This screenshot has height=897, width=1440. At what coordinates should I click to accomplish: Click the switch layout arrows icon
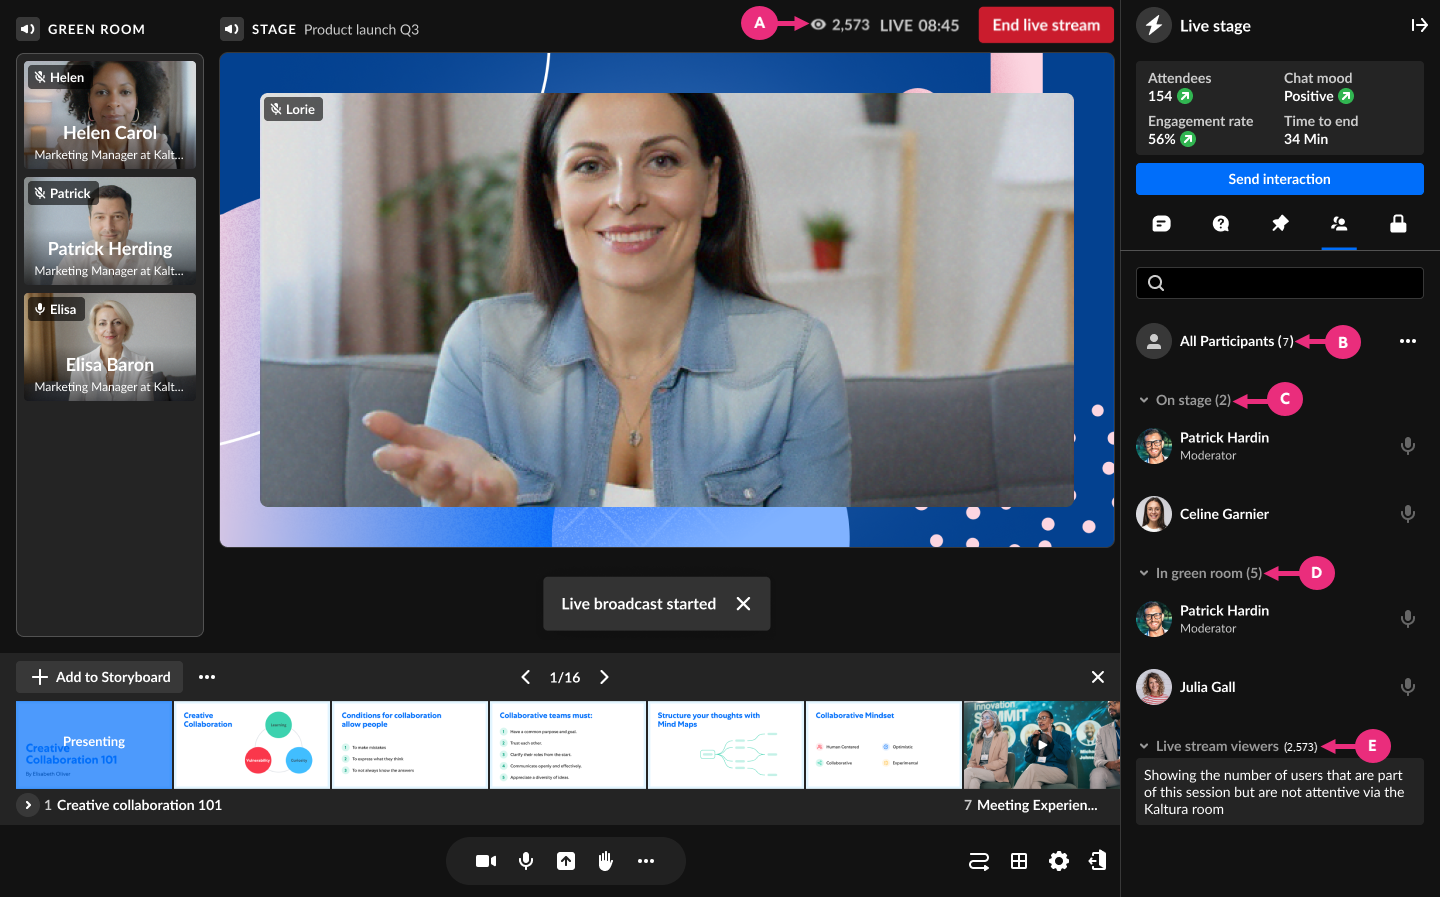coord(979,861)
